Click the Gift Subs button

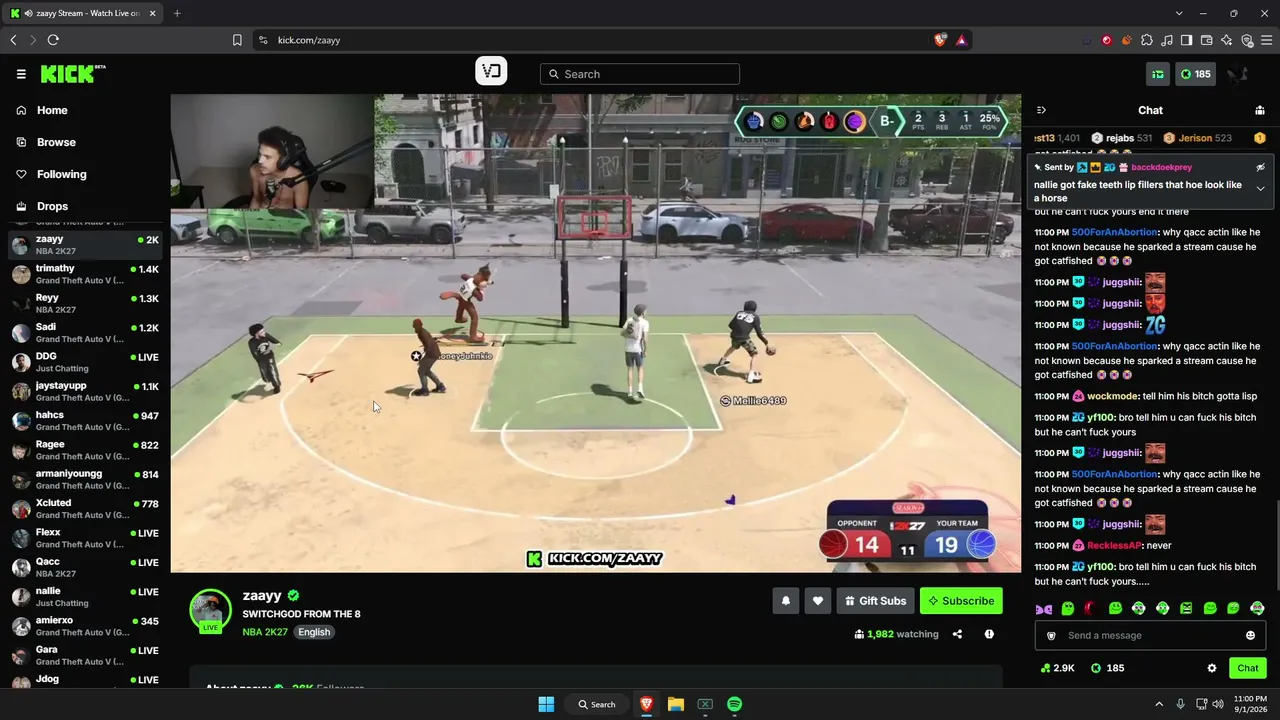pyautogui.click(x=875, y=601)
